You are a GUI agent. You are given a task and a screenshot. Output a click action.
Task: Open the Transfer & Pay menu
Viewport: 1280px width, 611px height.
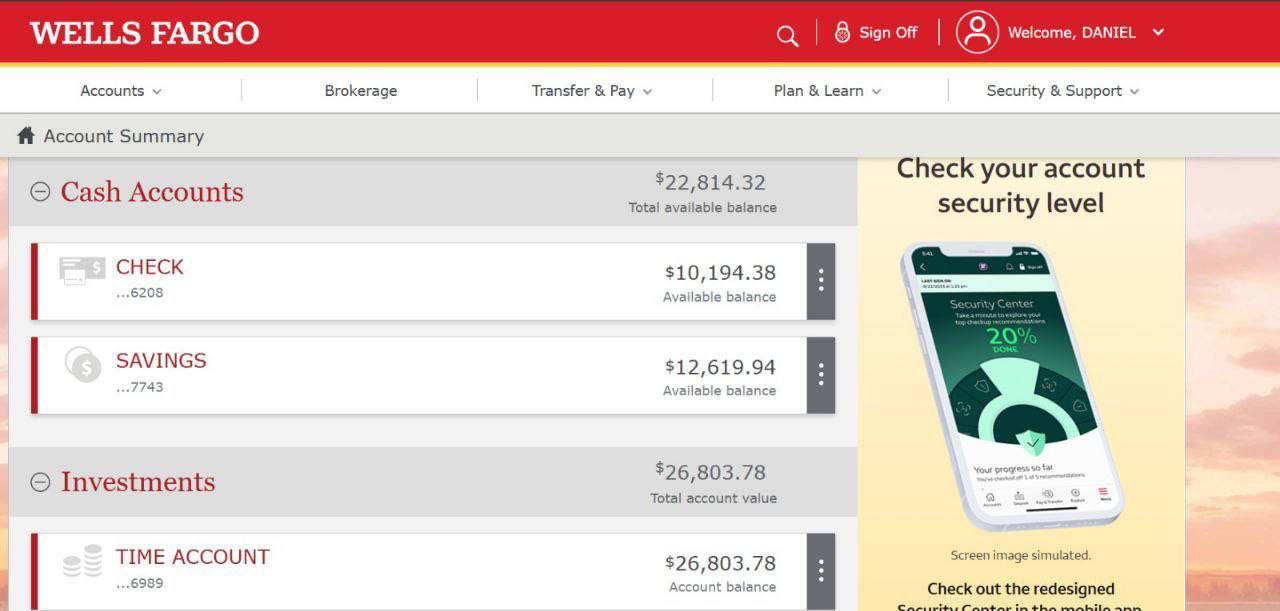click(x=592, y=91)
